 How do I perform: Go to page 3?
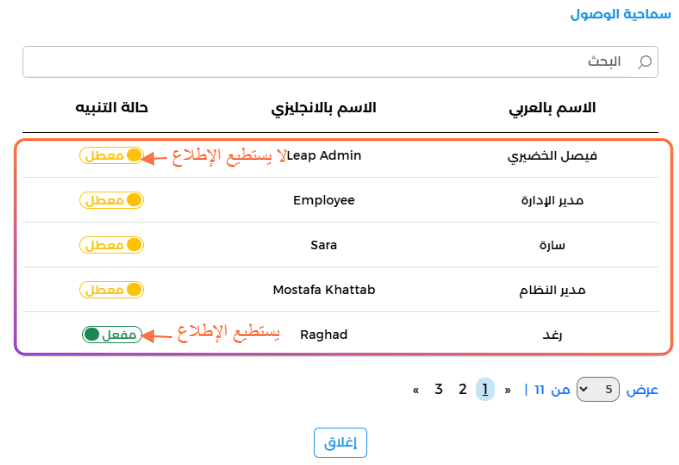point(438,389)
